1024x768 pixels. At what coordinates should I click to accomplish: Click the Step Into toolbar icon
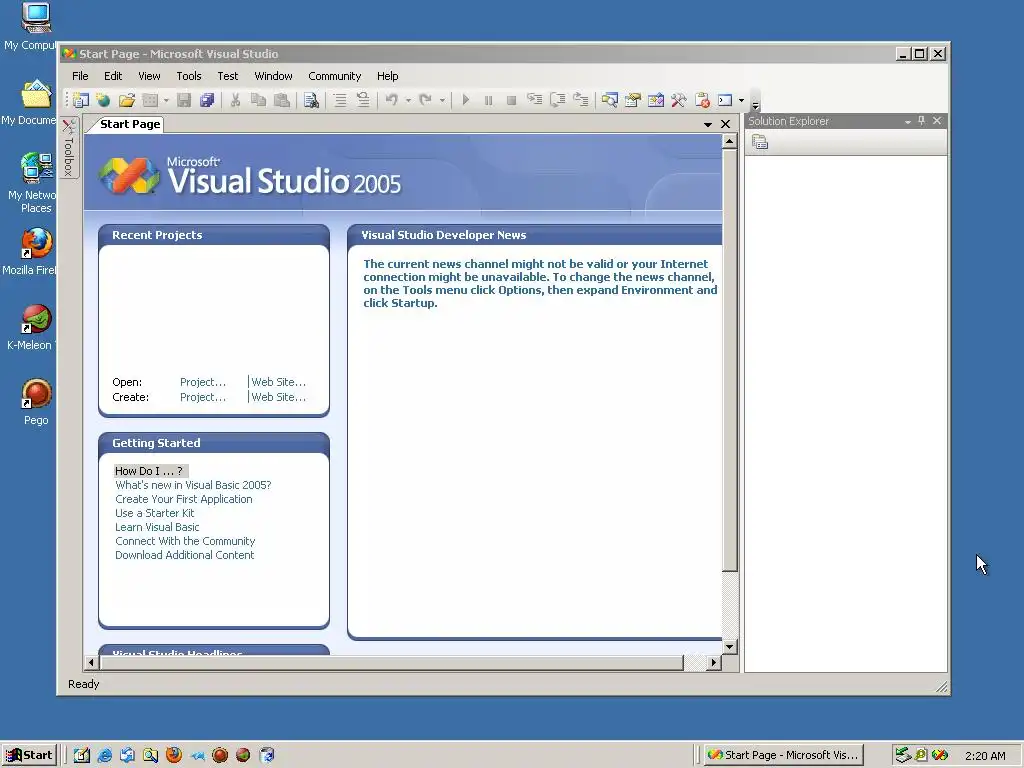534,100
